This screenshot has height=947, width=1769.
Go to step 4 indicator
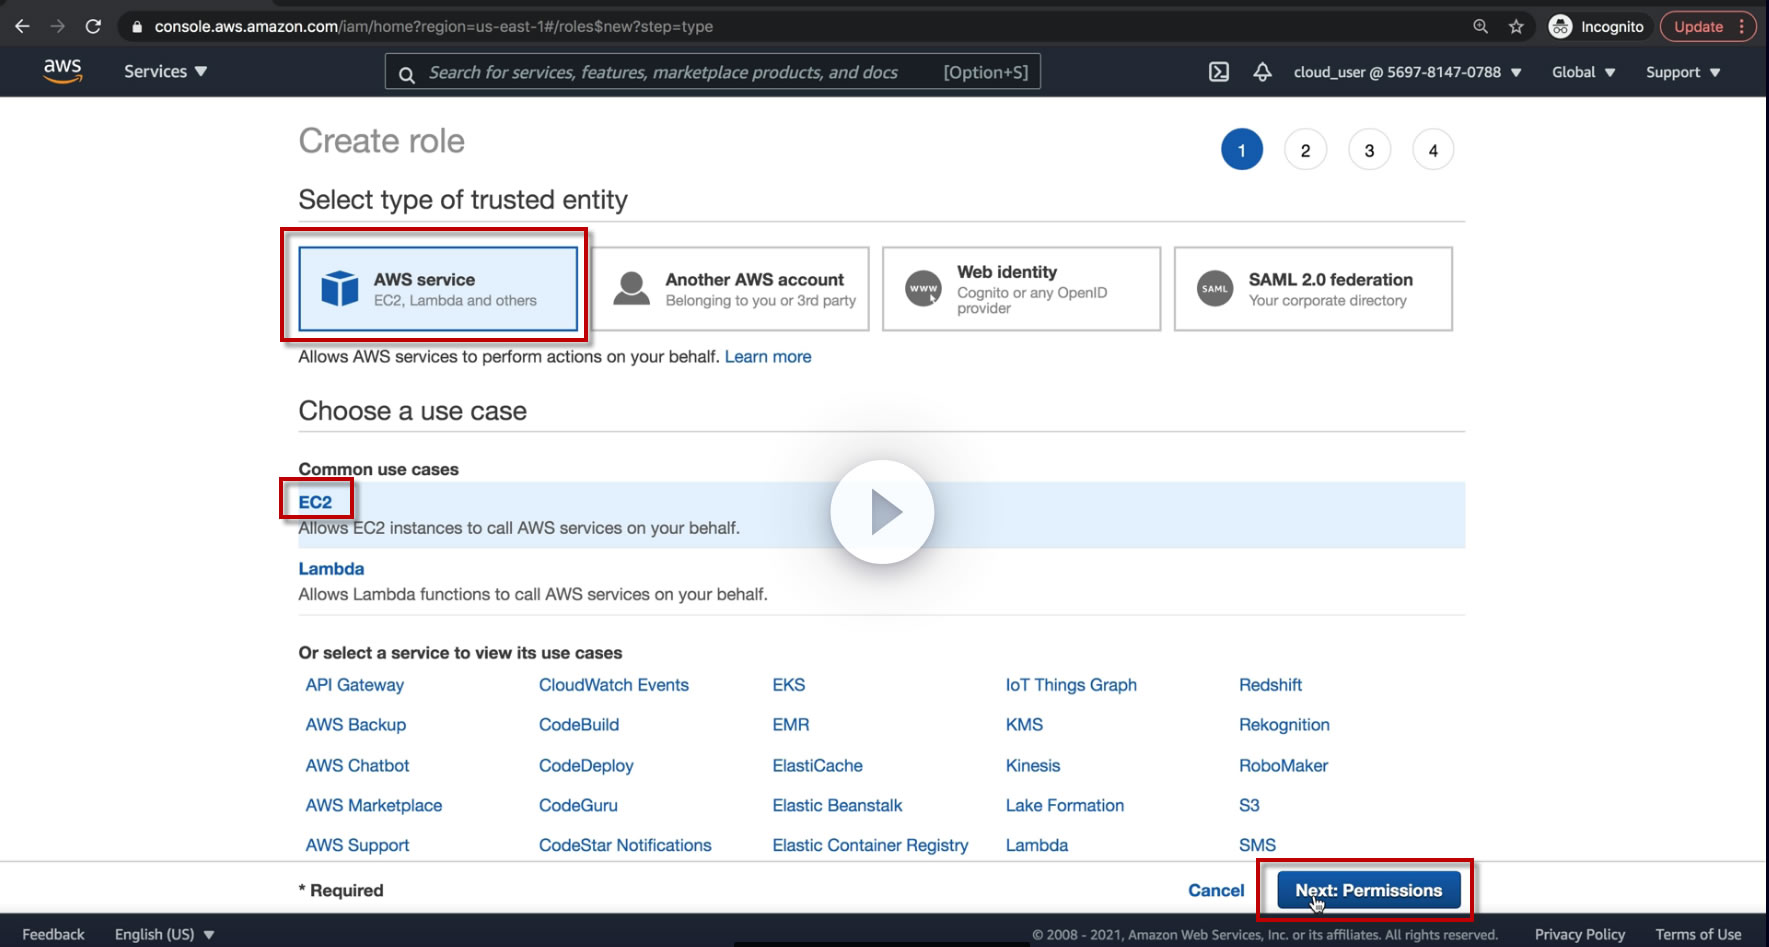1433,150
